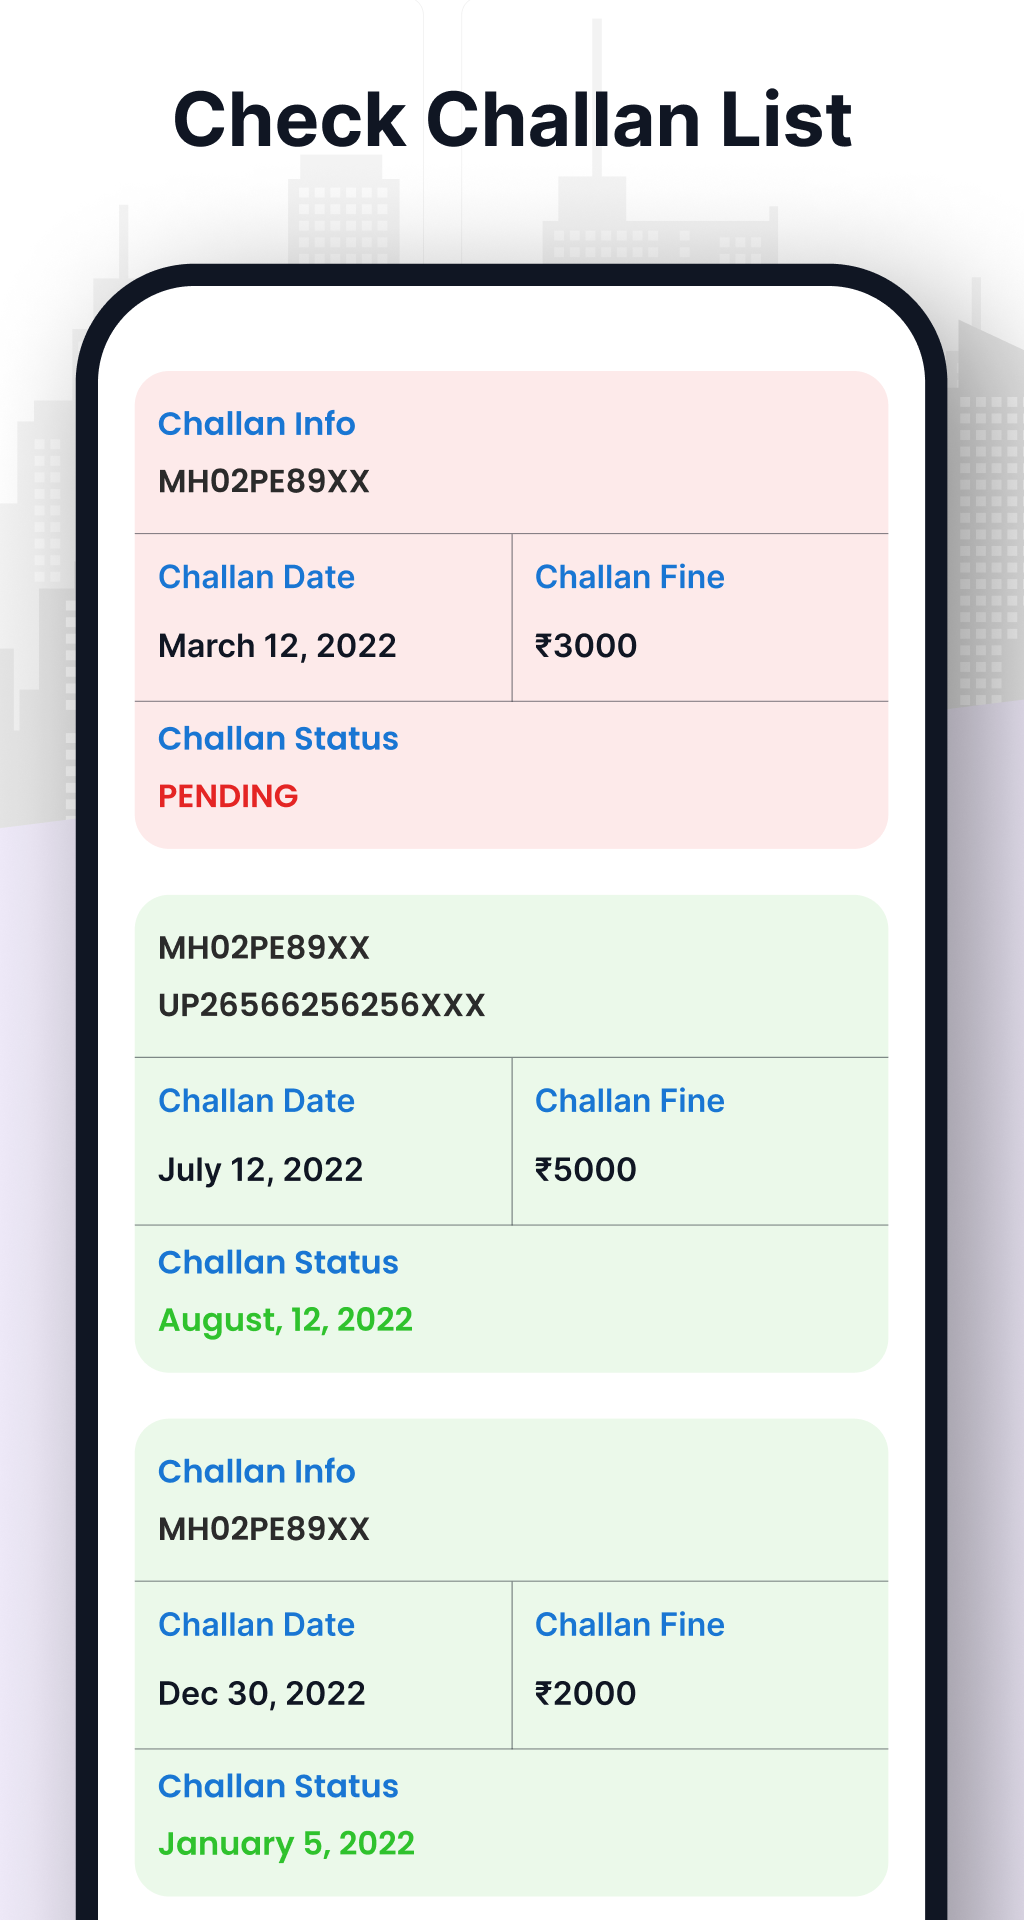Tap the Check Challan List heading
This screenshot has height=1920, width=1024.
[512, 120]
